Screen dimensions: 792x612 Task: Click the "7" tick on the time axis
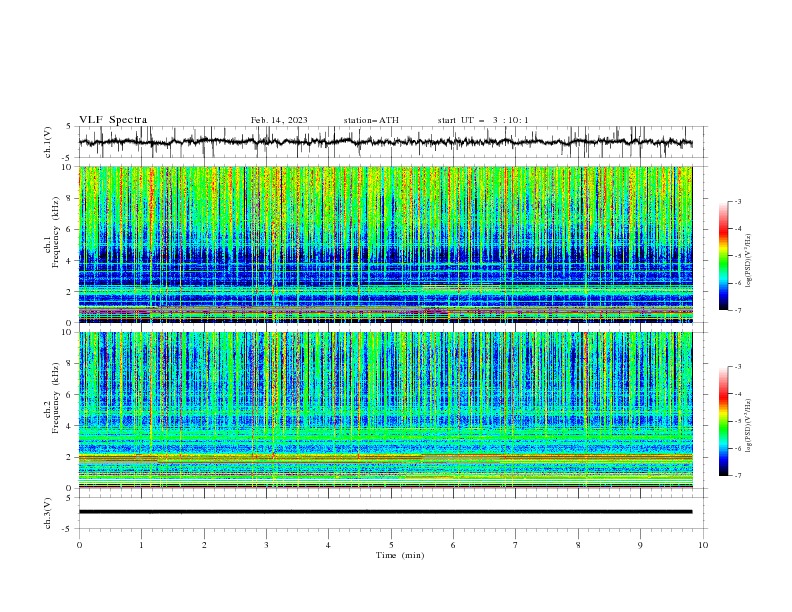[x=516, y=545]
